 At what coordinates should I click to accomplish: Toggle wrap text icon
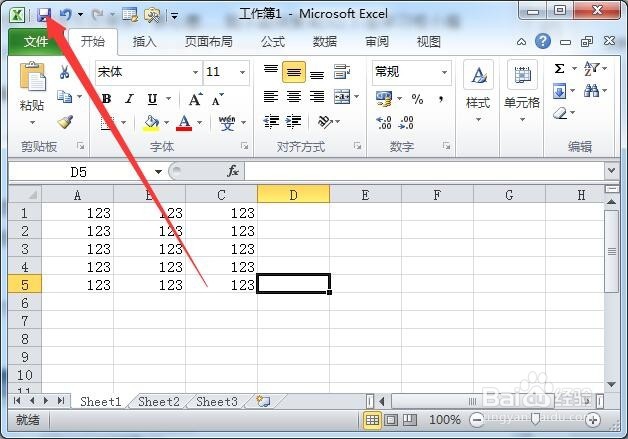tap(342, 72)
